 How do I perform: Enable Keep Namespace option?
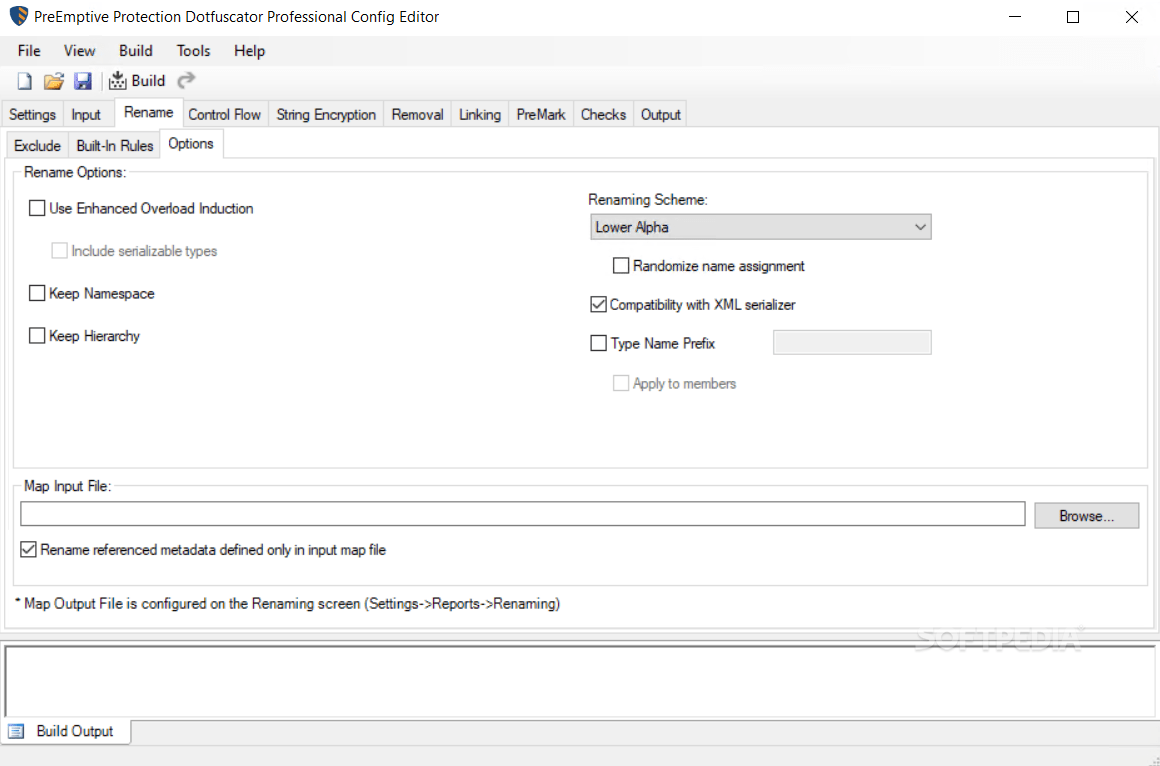point(37,293)
